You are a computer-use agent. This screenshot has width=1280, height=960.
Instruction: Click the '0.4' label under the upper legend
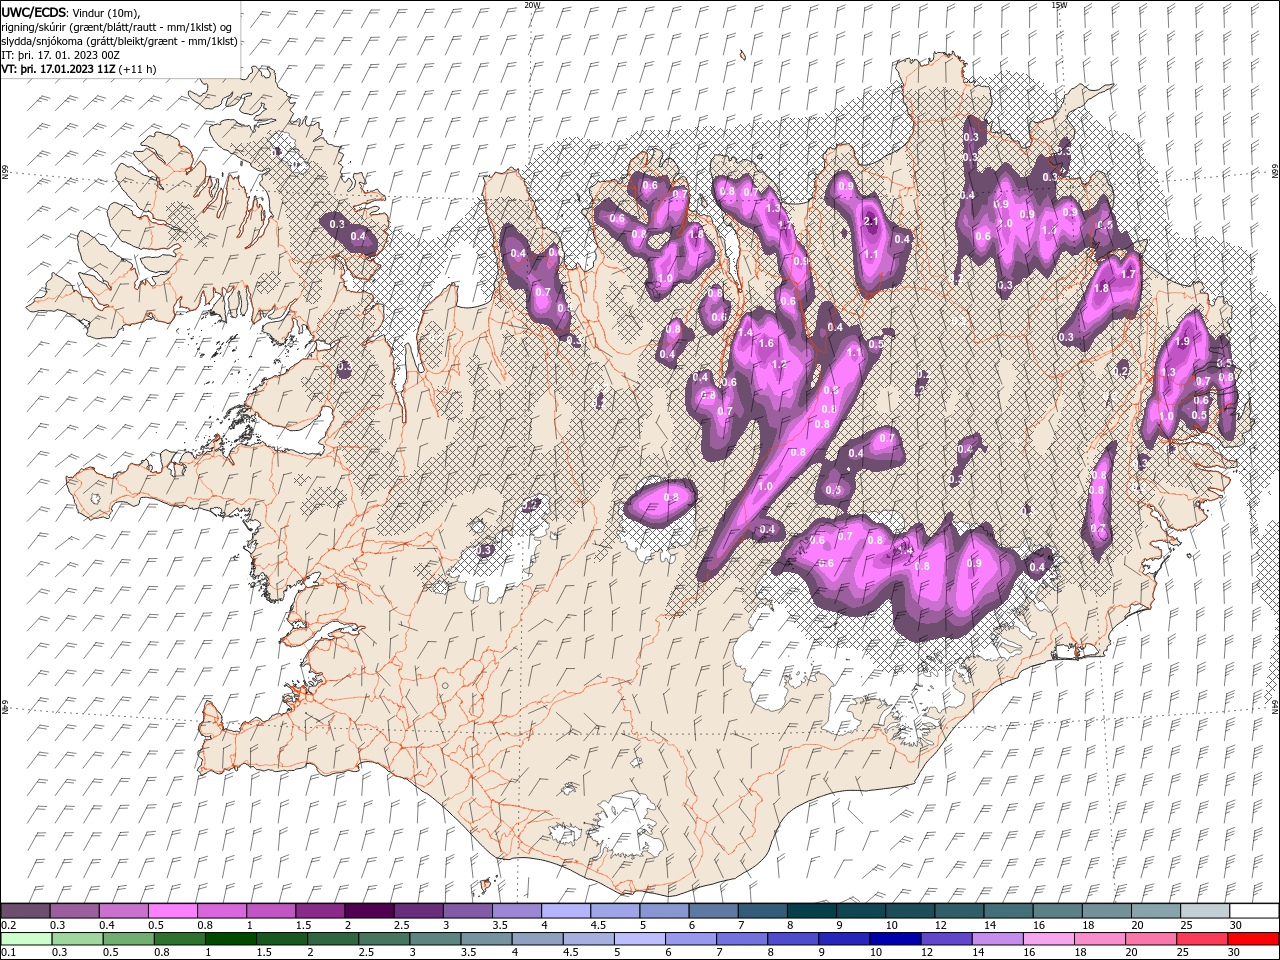[x=107, y=925]
